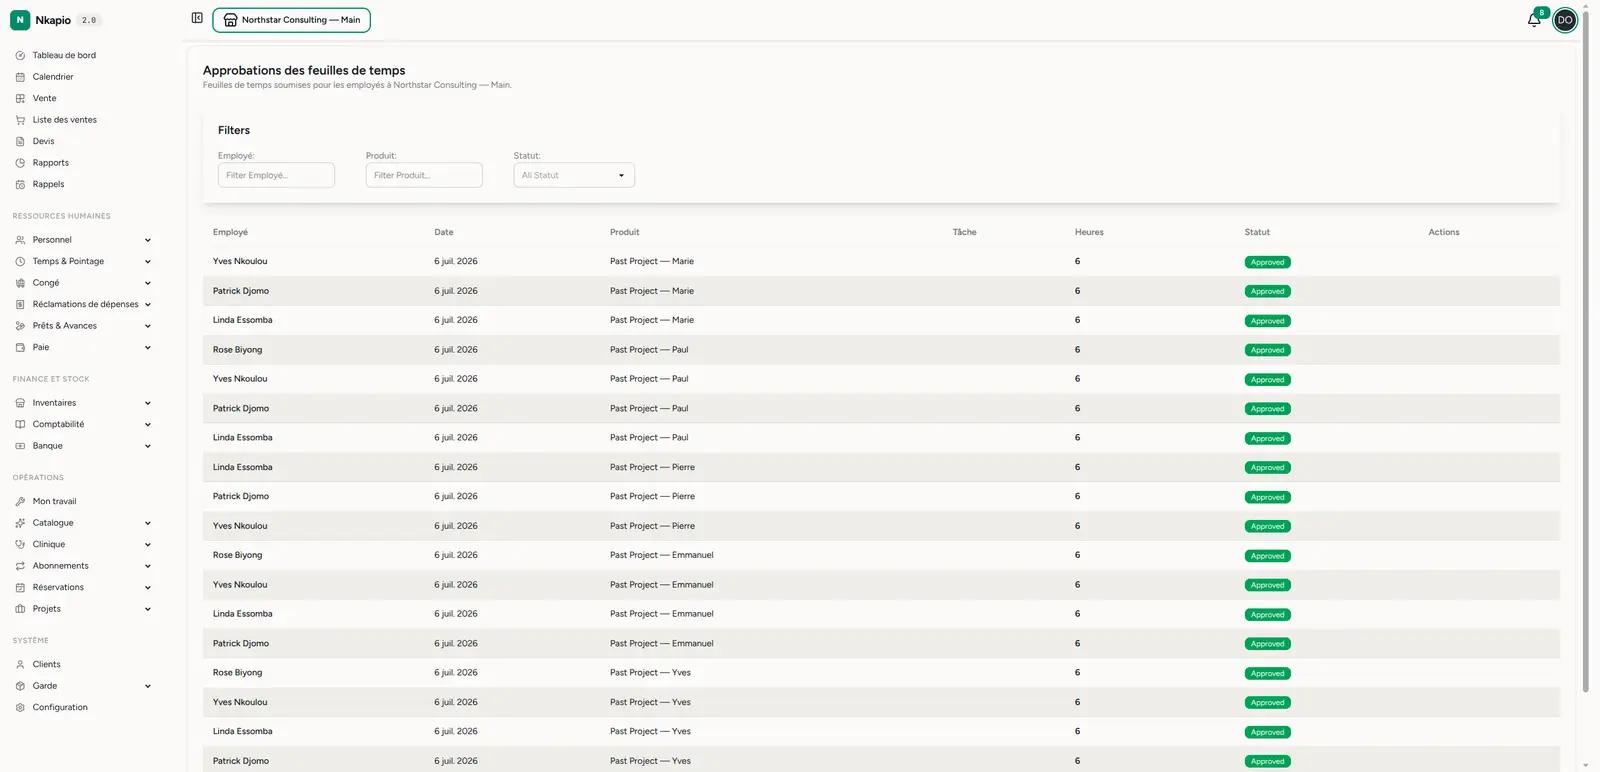Screen dimensions: 1600x772
Task: Toggle the sidebar collapse icon
Action: coord(197,18)
